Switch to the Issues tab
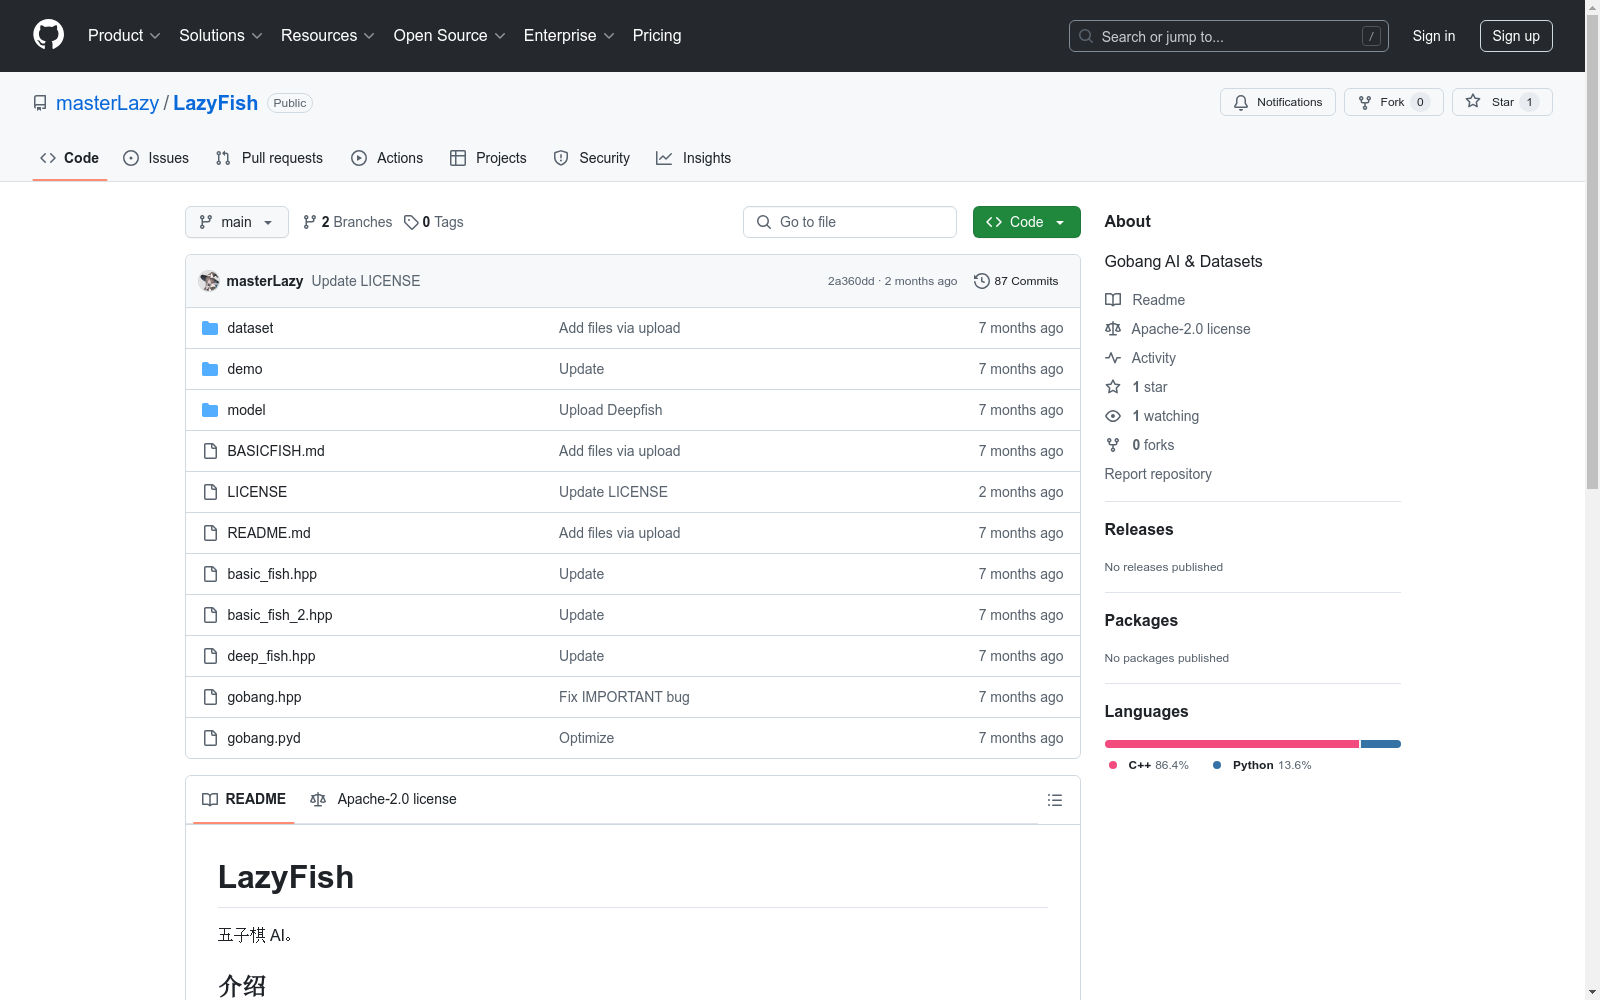 156,158
